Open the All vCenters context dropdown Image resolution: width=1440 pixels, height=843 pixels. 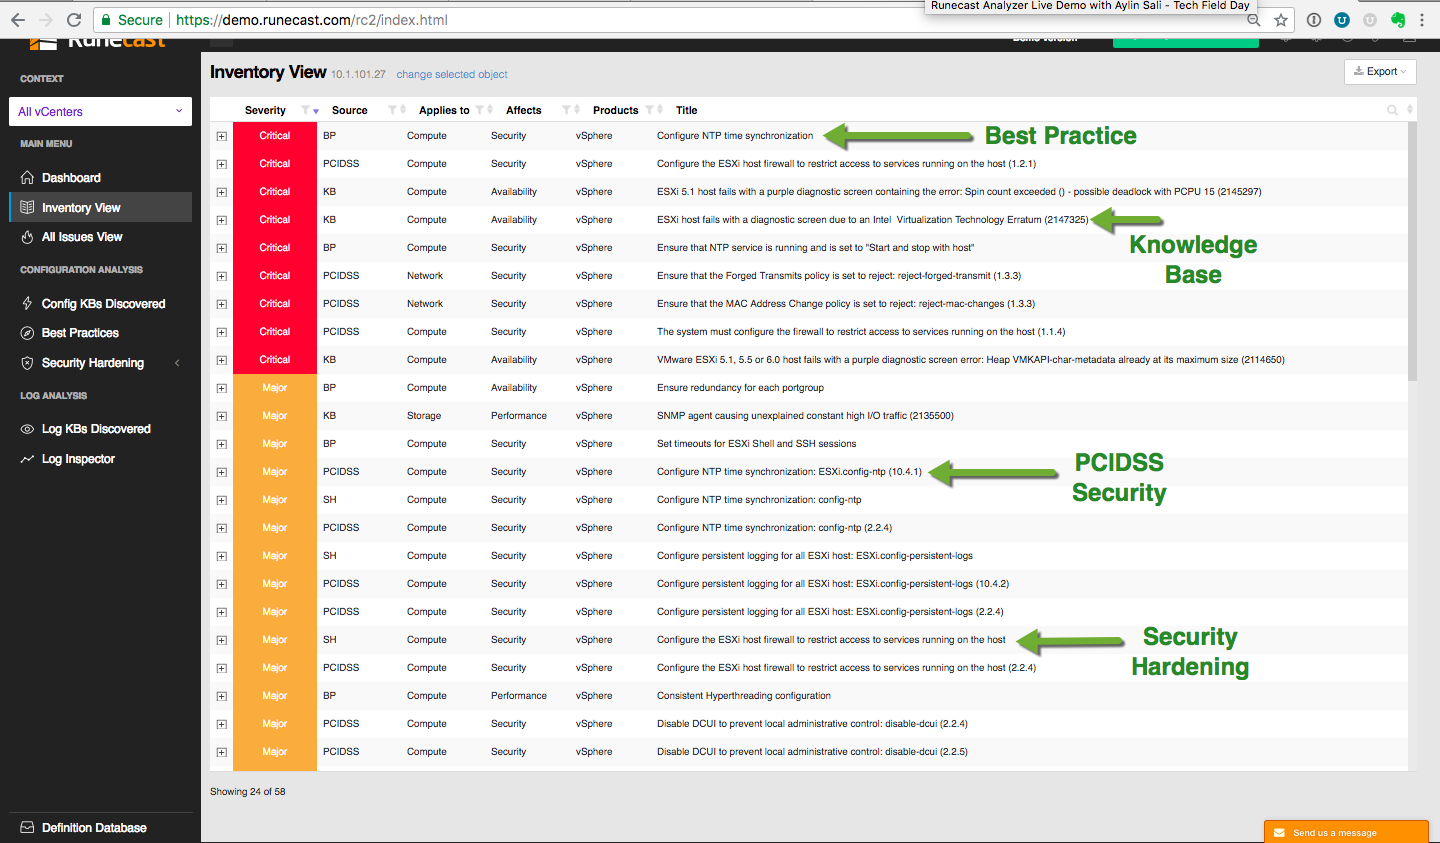point(100,111)
